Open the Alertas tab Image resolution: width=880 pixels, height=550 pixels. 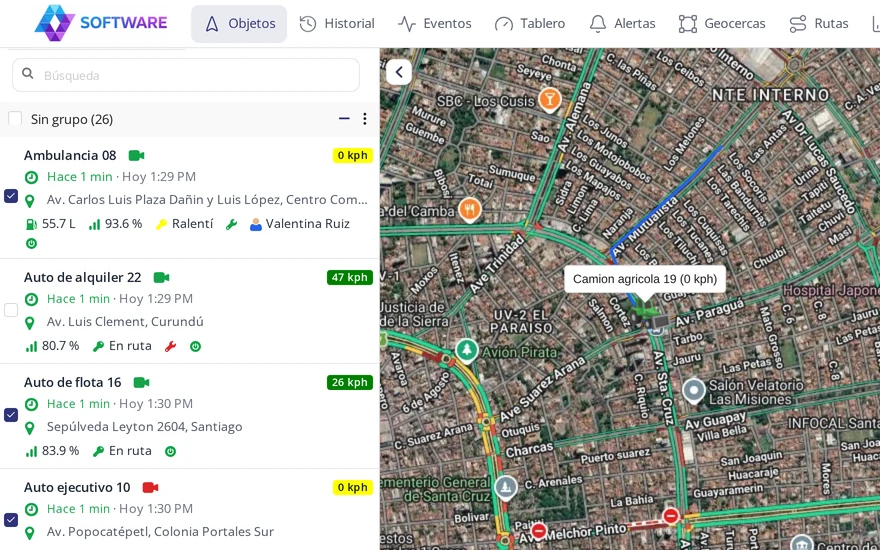[x=622, y=24]
